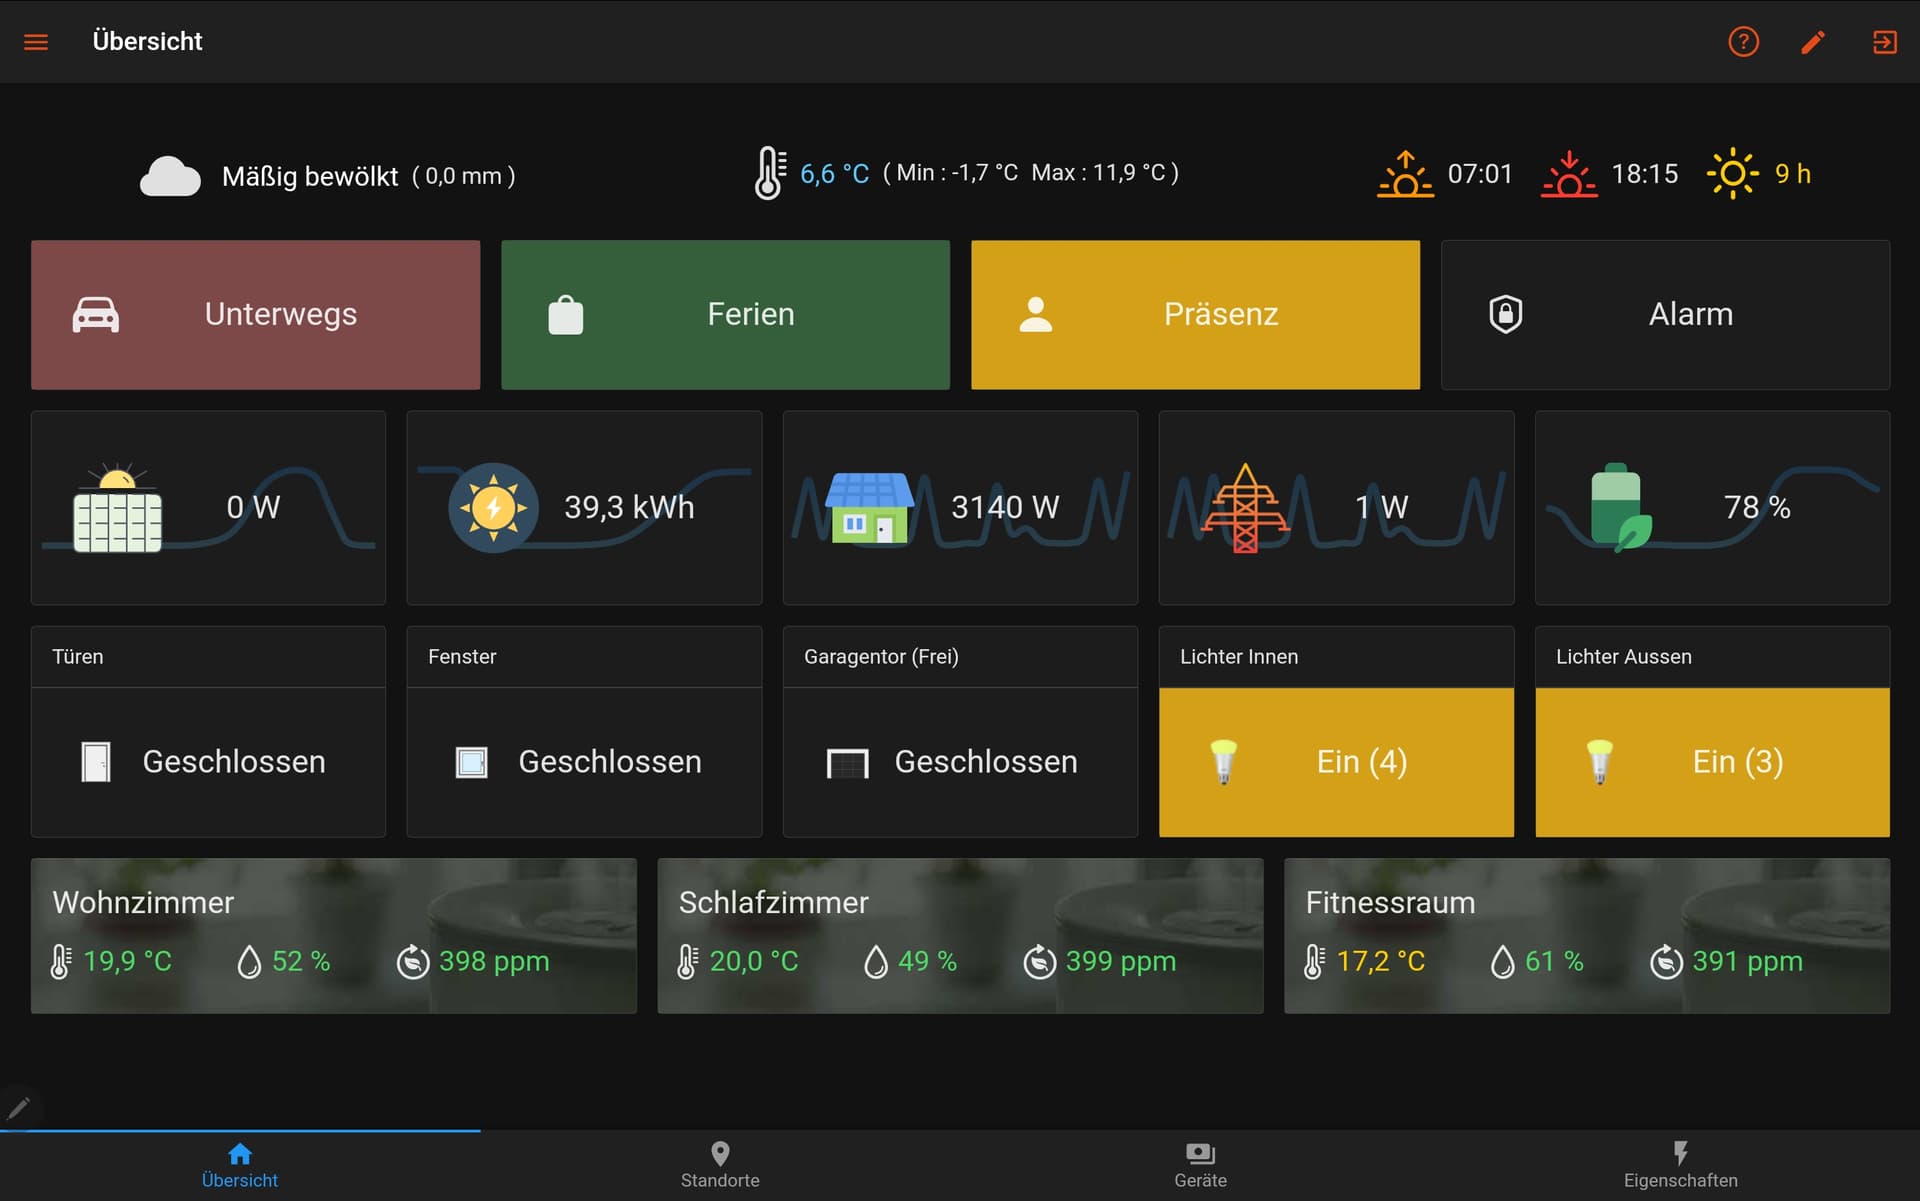The width and height of the screenshot is (1920, 1201).
Task: Toggle Lichter Aussen Ein (3) tile
Action: click(1712, 762)
